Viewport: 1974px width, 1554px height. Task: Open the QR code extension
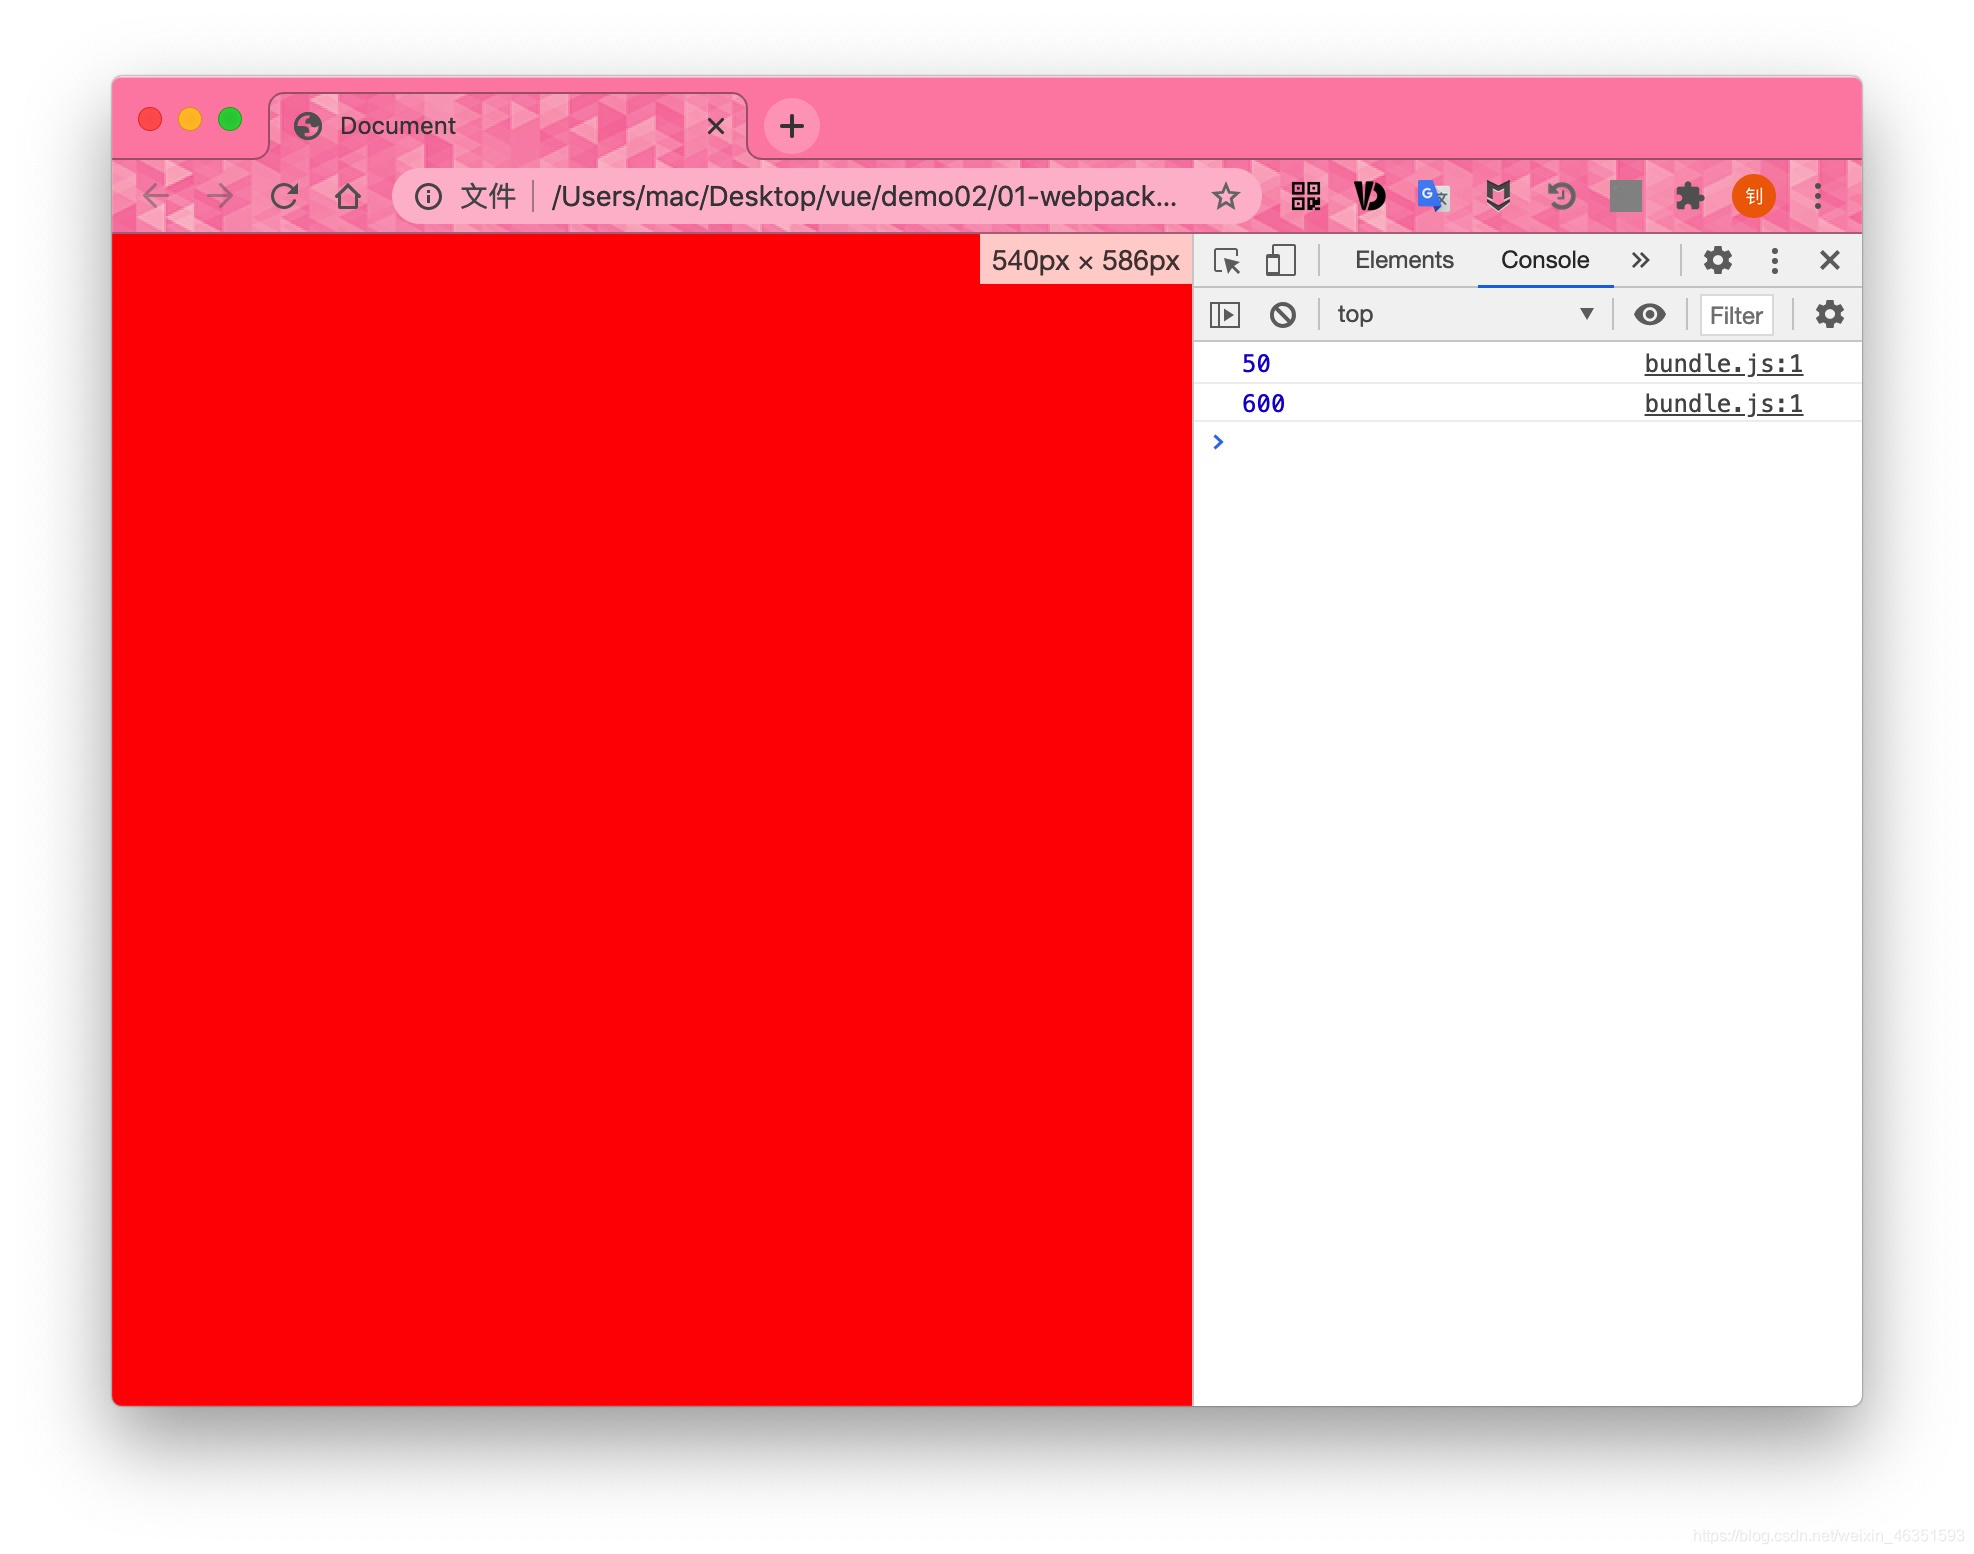1306,196
